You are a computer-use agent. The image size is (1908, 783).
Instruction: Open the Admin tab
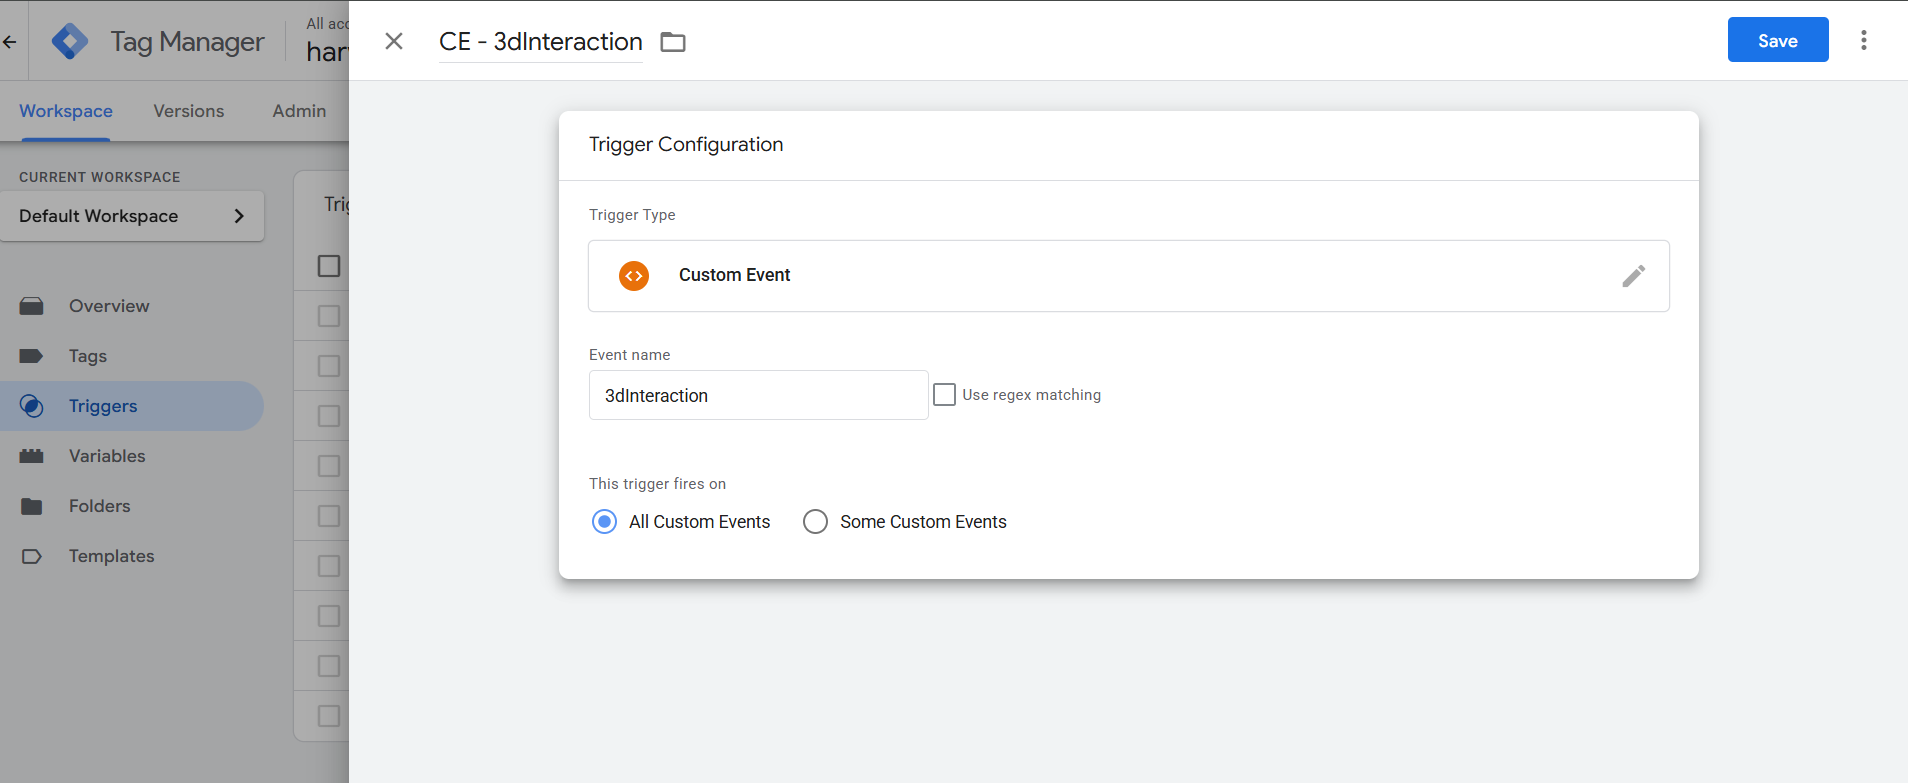(299, 111)
